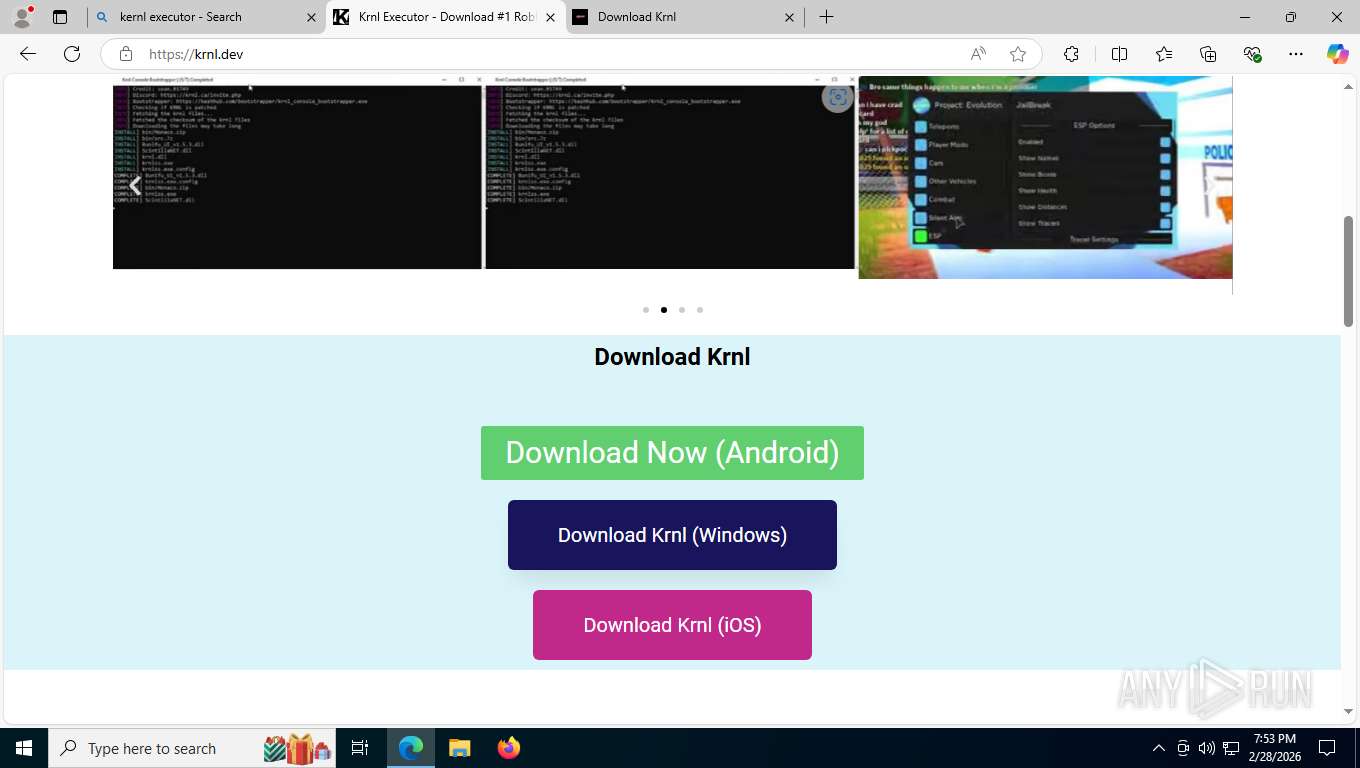Screen dimensions: 1360x768
Task: Open the profile avatar menu
Action: pyautogui.click(x=22, y=17)
